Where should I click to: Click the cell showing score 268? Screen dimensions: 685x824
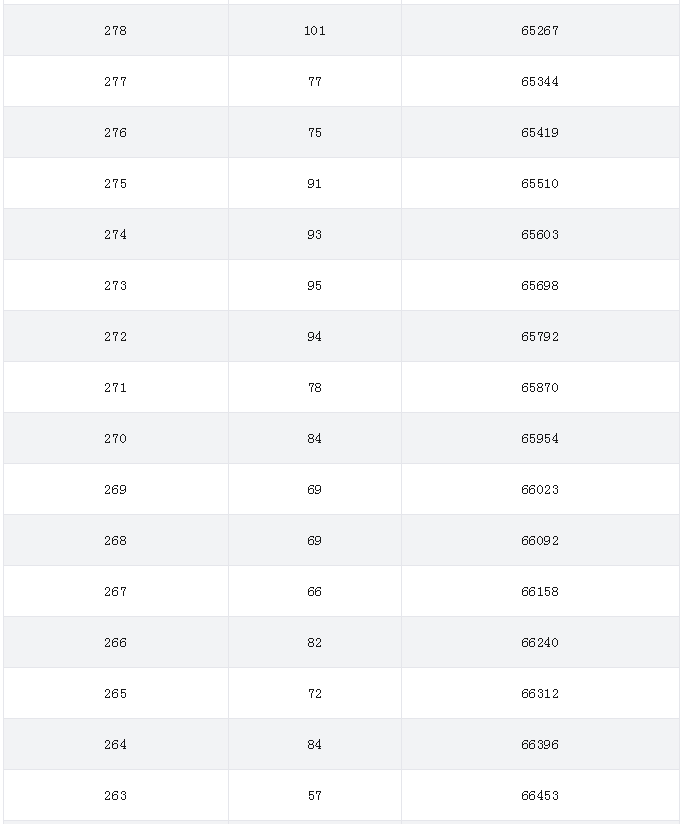tap(116, 540)
